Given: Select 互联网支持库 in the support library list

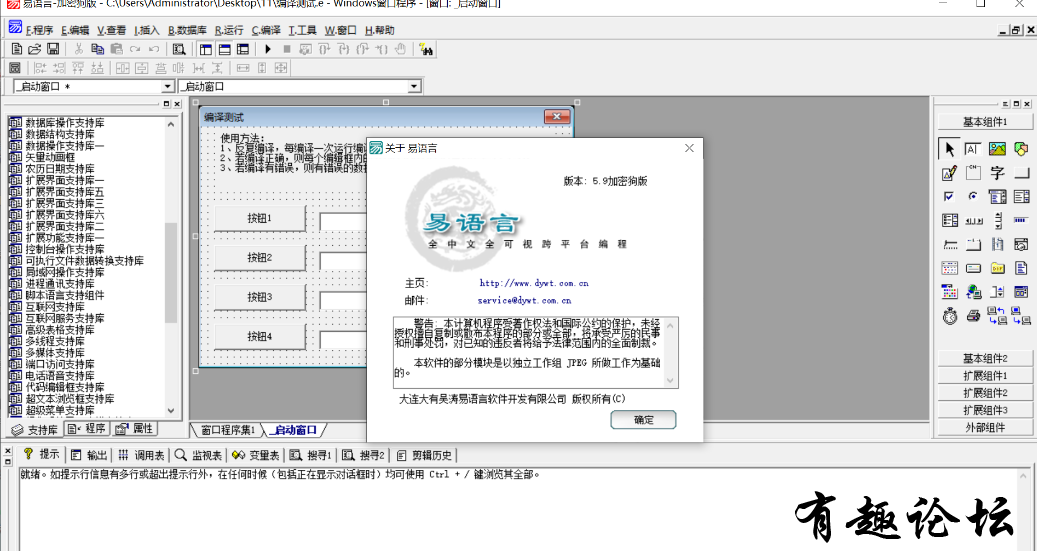Looking at the screenshot, I should [55, 307].
